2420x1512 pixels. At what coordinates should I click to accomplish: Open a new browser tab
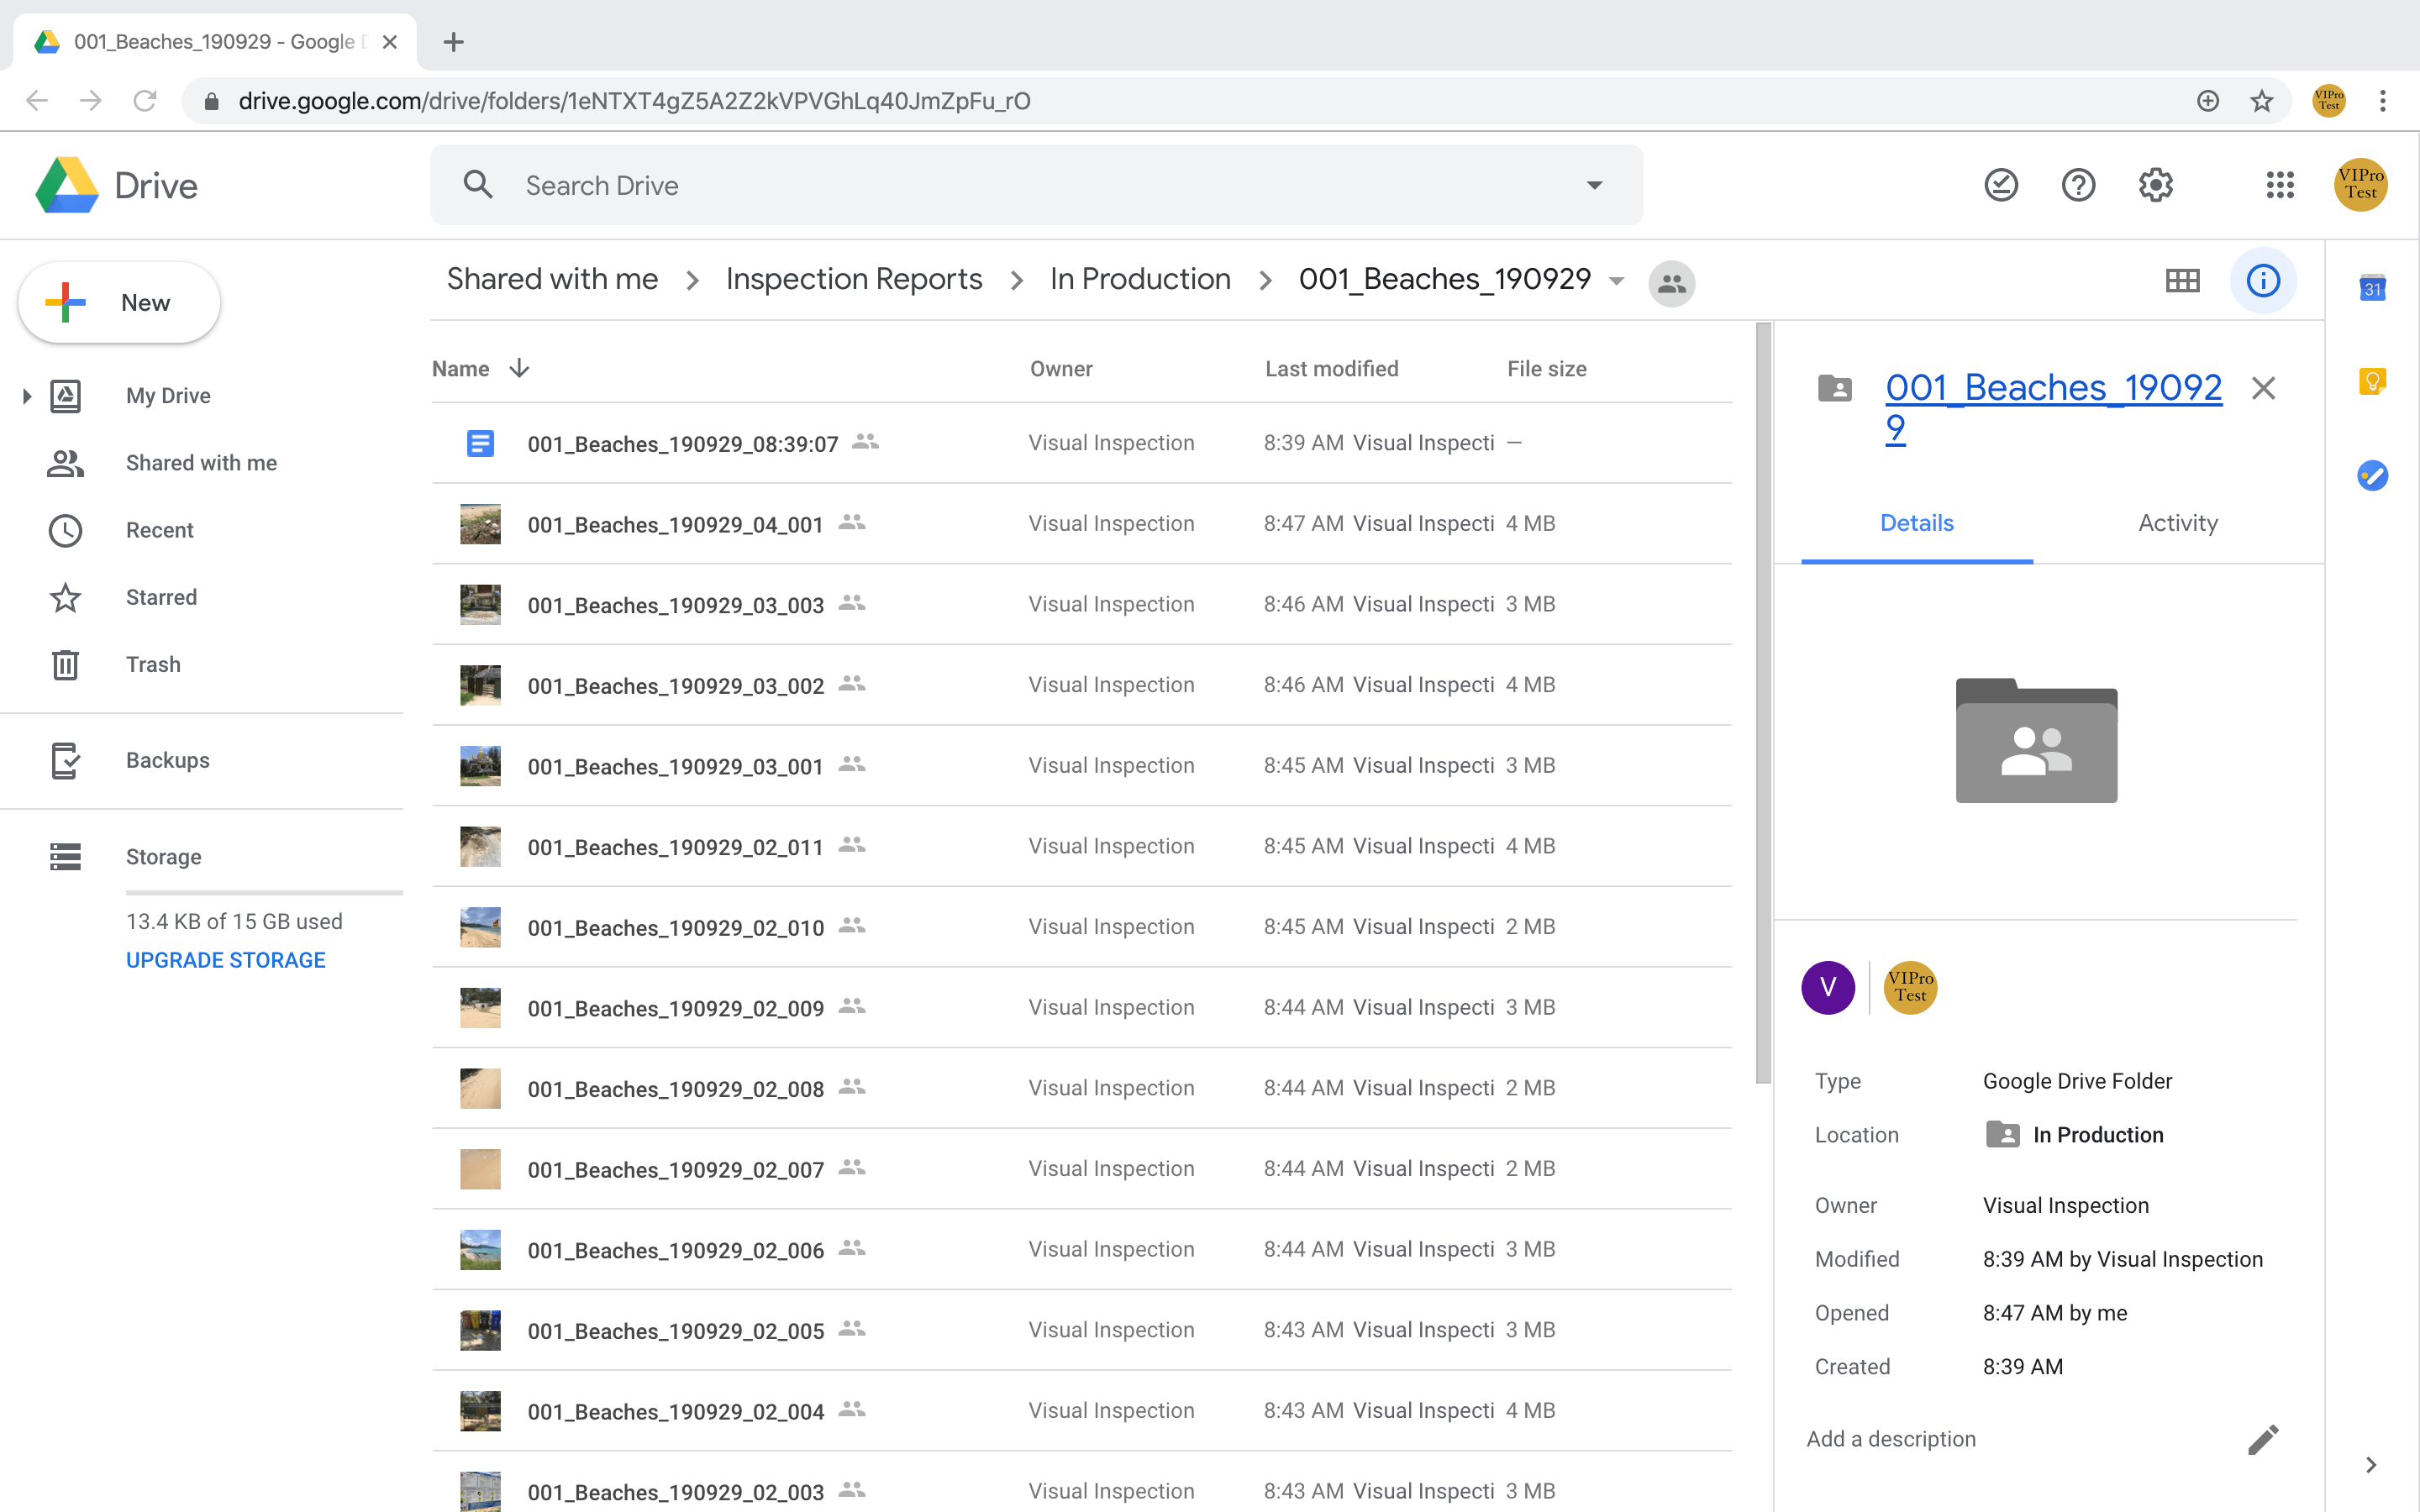tap(453, 42)
